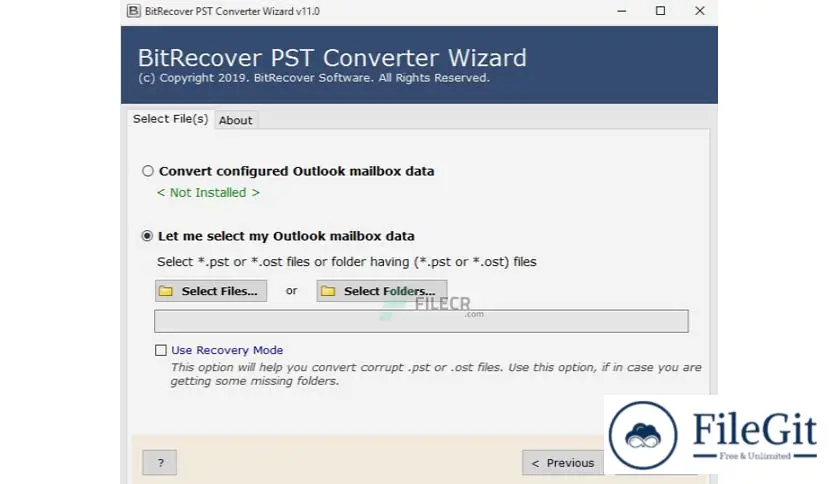Viewport: 836px width, 484px height.
Task: Close the PST Converter Wizard window
Action: (x=700, y=11)
